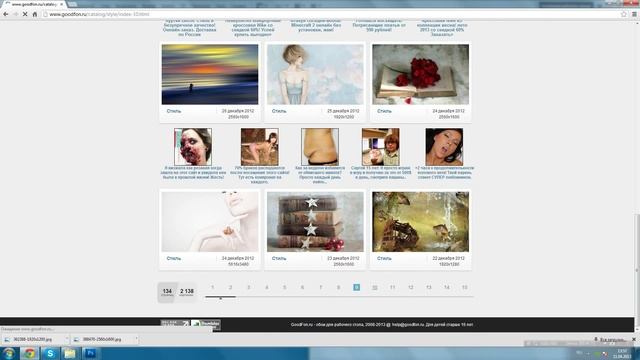Screen dimensions: 640x360
Task: Click the belly fat ad image
Action: pos(320,147)
